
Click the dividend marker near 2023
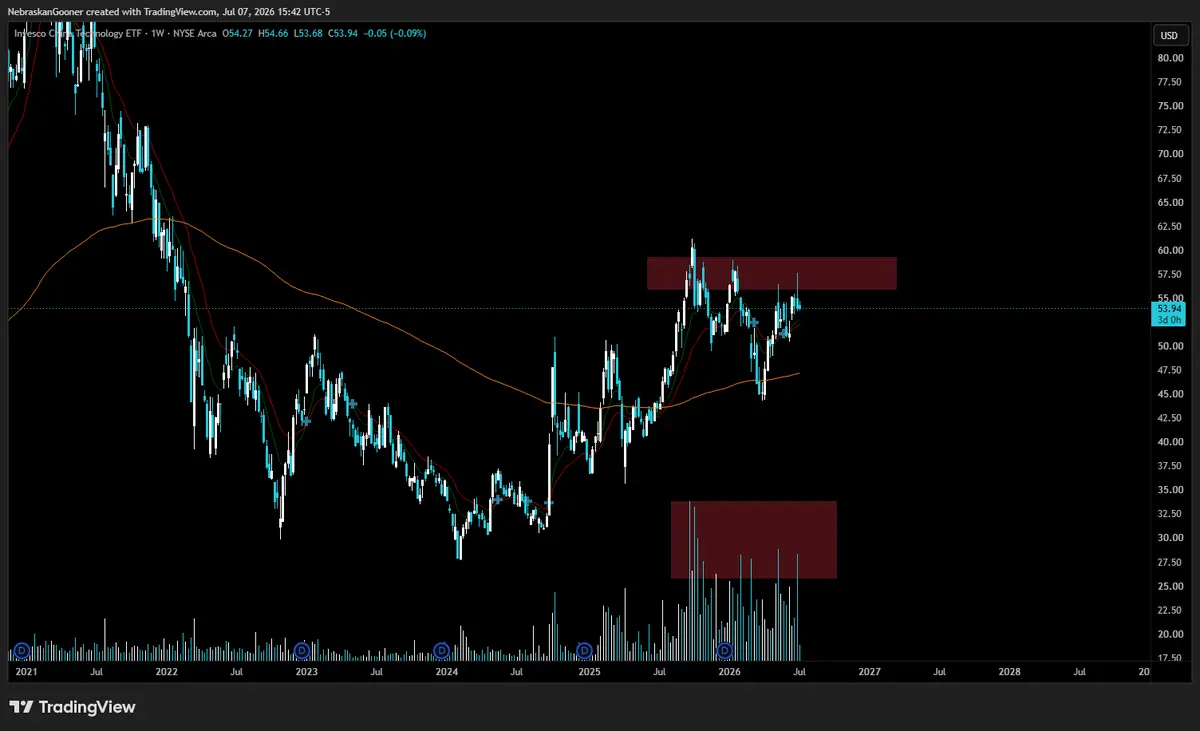(302, 651)
